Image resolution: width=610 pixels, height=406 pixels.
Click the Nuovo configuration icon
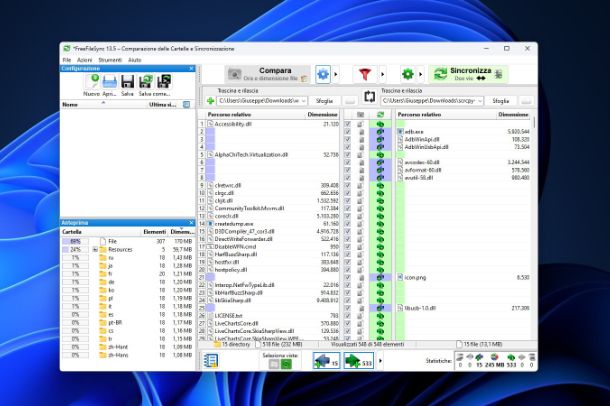(92, 82)
